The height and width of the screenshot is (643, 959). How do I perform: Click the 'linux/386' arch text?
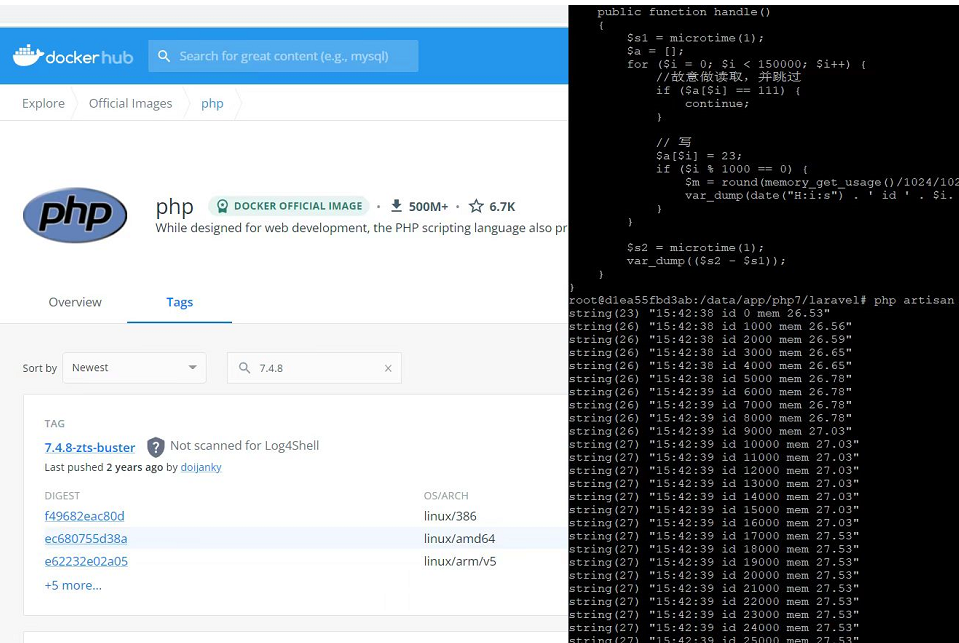[450, 516]
